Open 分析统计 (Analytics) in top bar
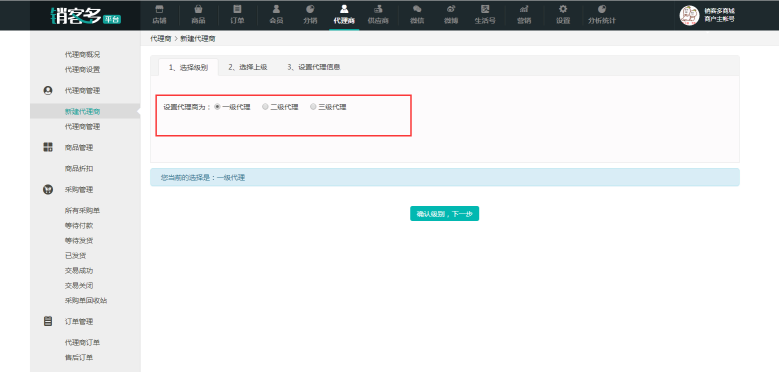779x372 pixels. click(x=602, y=14)
